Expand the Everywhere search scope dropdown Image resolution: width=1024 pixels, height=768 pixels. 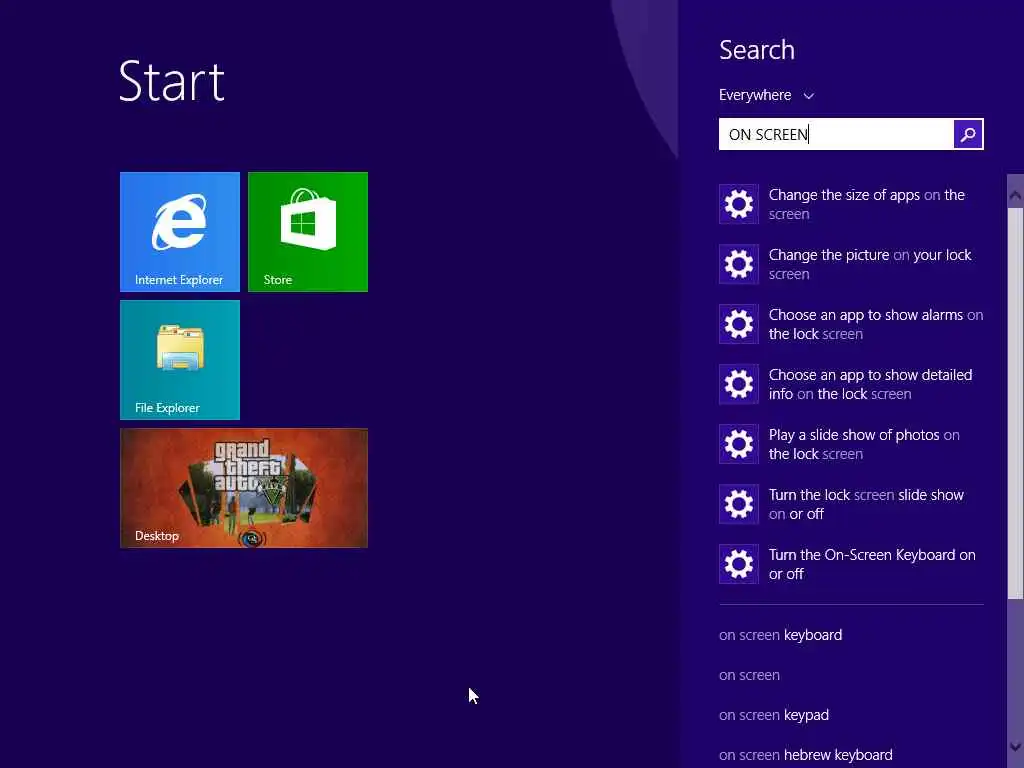pyautogui.click(x=766, y=95)
